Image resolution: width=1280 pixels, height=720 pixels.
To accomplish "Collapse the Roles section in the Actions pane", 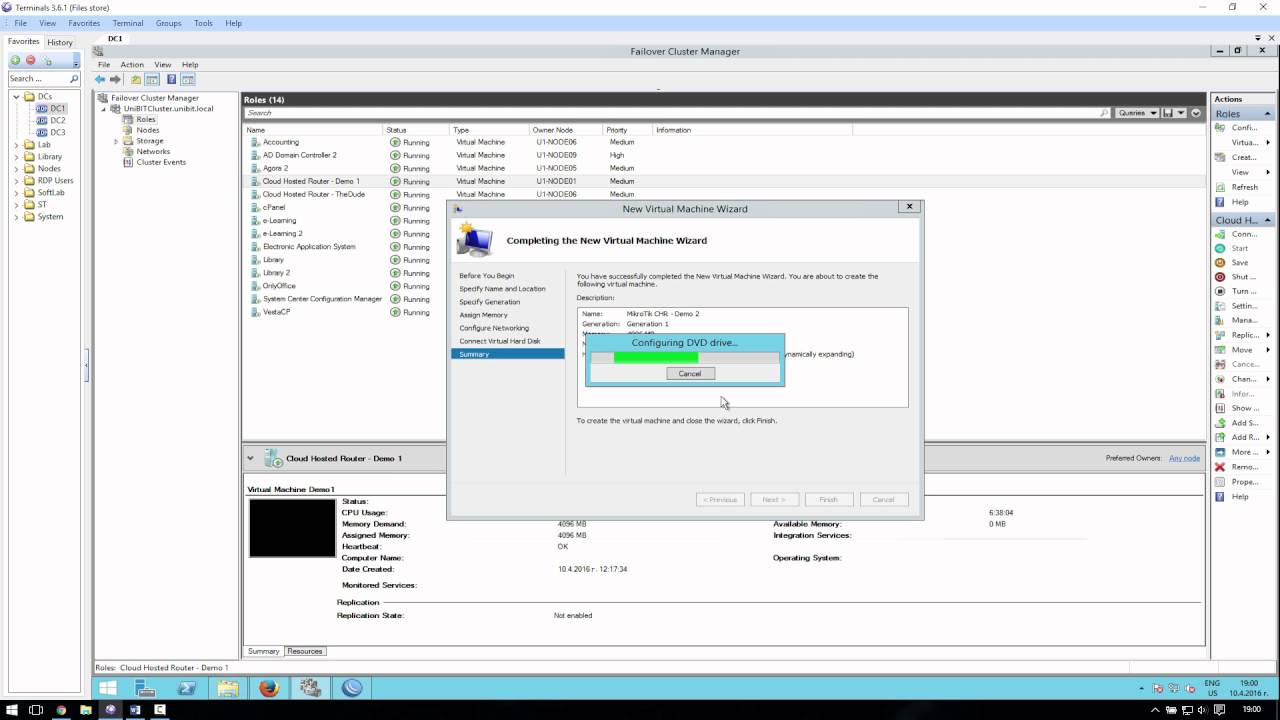I will [x=1268, y=114].
